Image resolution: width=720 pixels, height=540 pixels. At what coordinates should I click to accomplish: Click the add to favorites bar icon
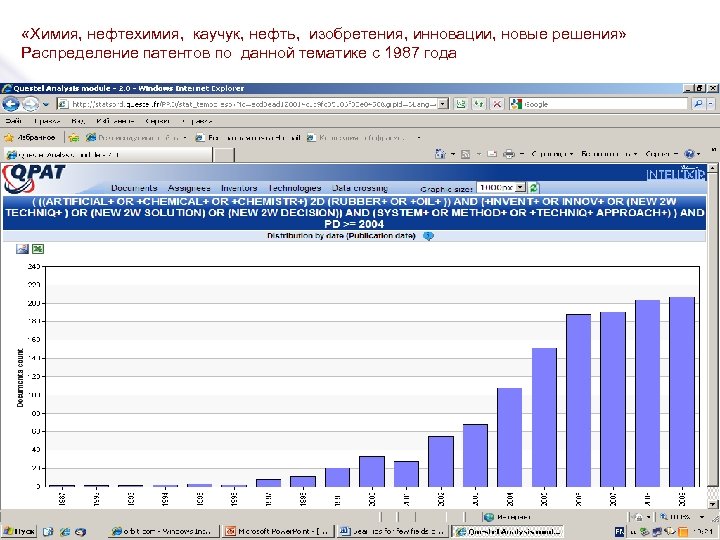click(x=74, y=137)
